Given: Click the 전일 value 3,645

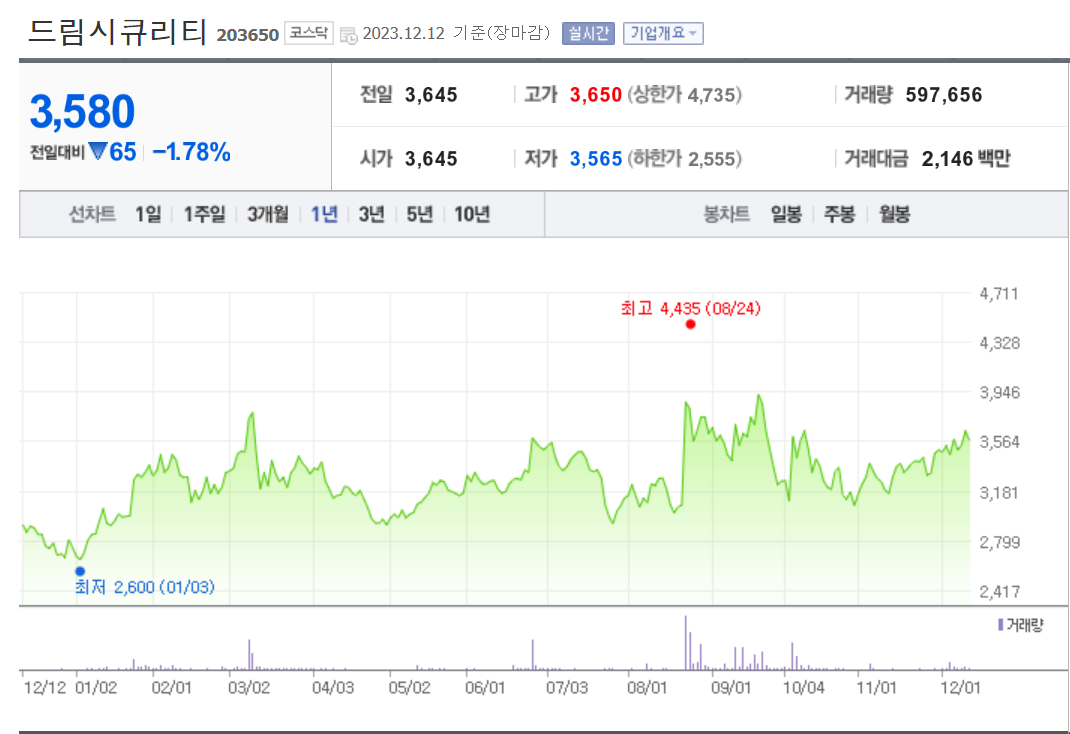Looking at the screenshot, I should [431, 95].
